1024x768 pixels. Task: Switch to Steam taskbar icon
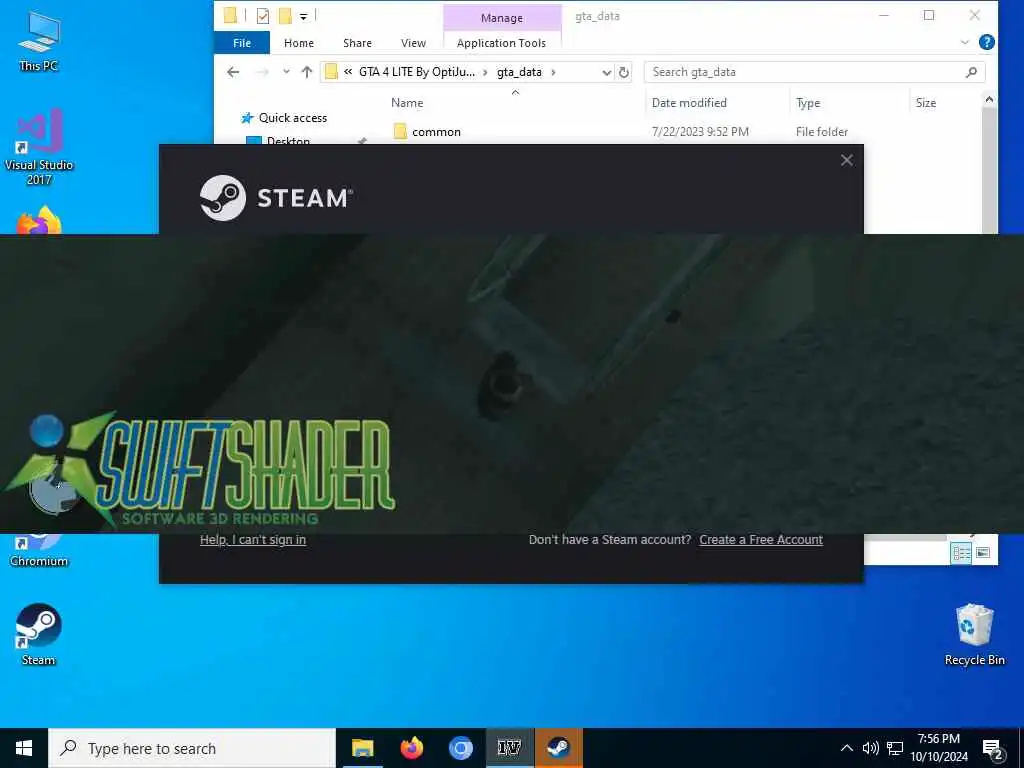tap(558, 748)
